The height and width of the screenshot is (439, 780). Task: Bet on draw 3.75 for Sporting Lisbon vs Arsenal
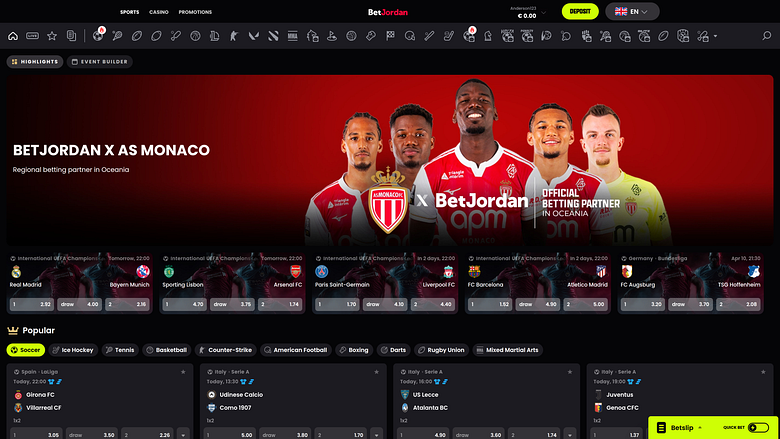(x=232, y=304)
